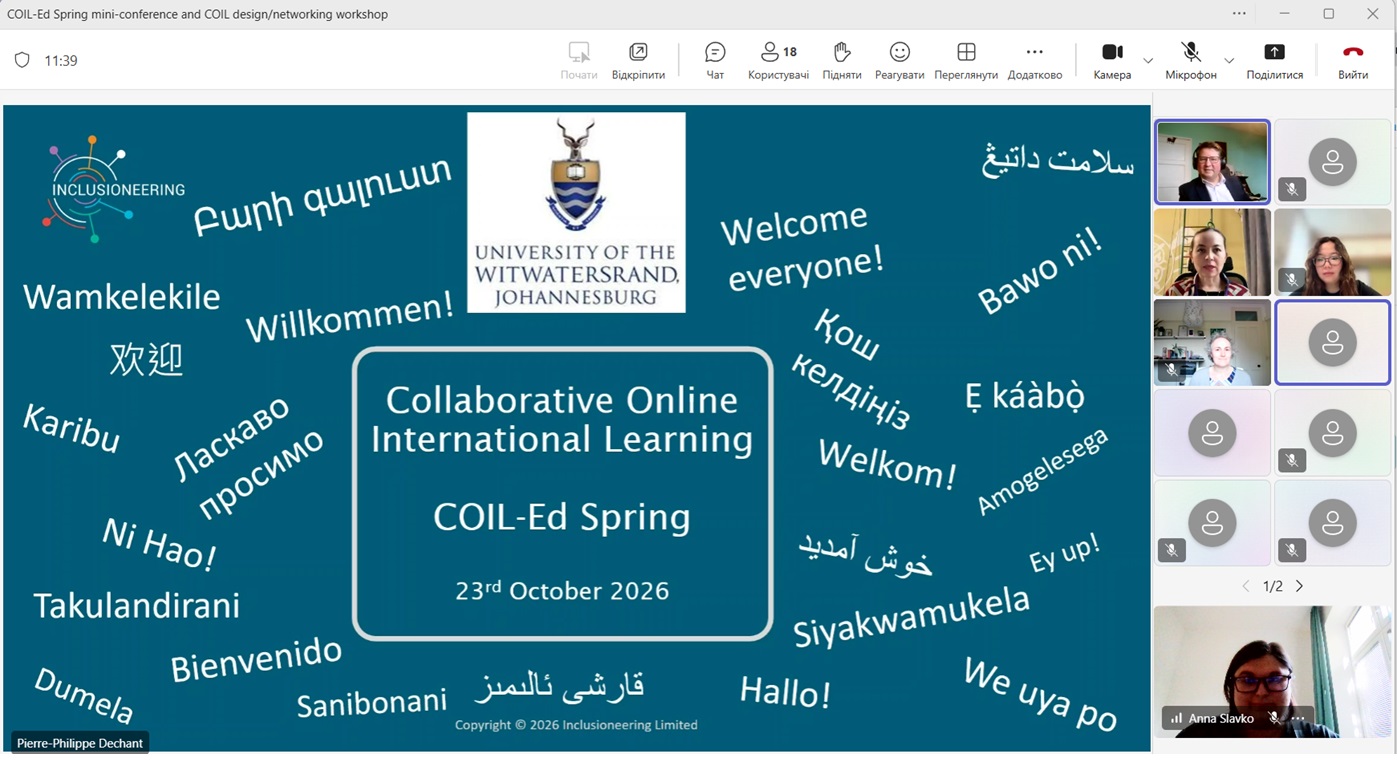
Task: Expand camera options dropdown arrow
Action: coord(1148,61)
